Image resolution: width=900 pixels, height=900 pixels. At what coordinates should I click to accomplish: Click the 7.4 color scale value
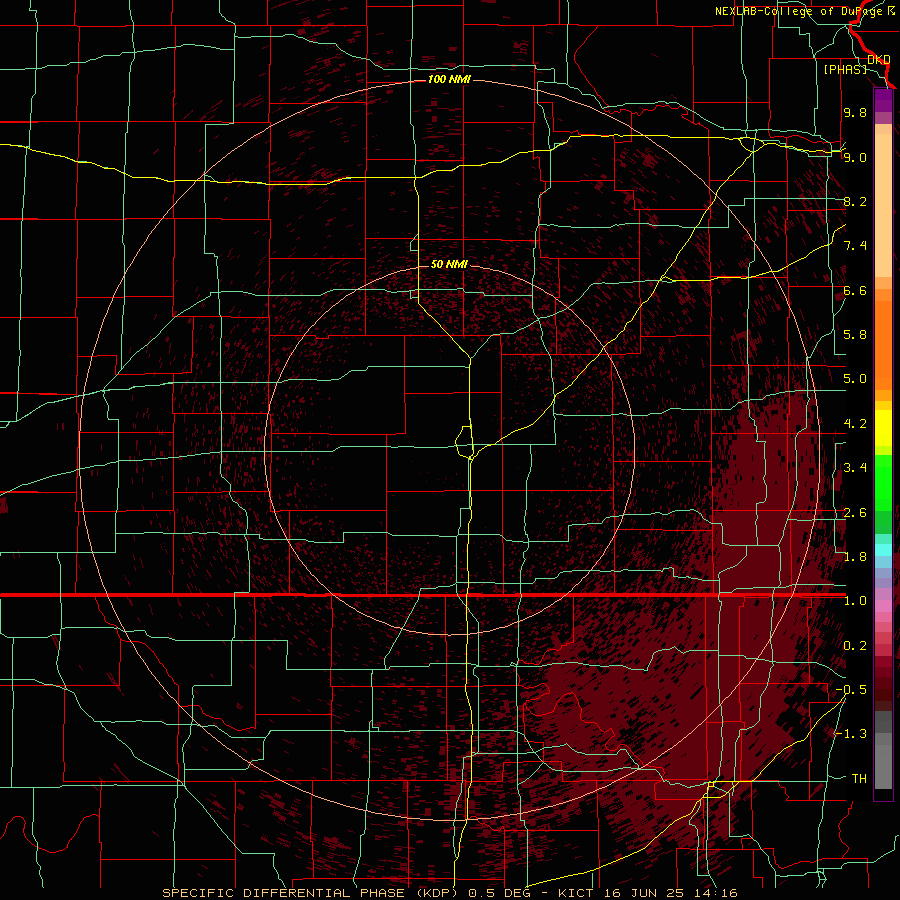pos(855,246)
